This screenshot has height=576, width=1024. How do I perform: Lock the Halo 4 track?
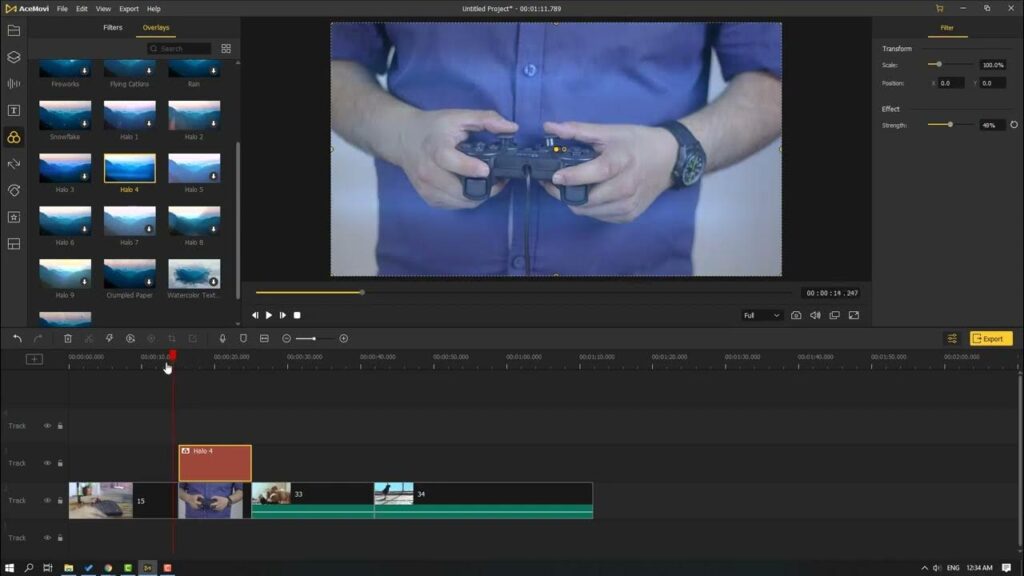[60, 463]
